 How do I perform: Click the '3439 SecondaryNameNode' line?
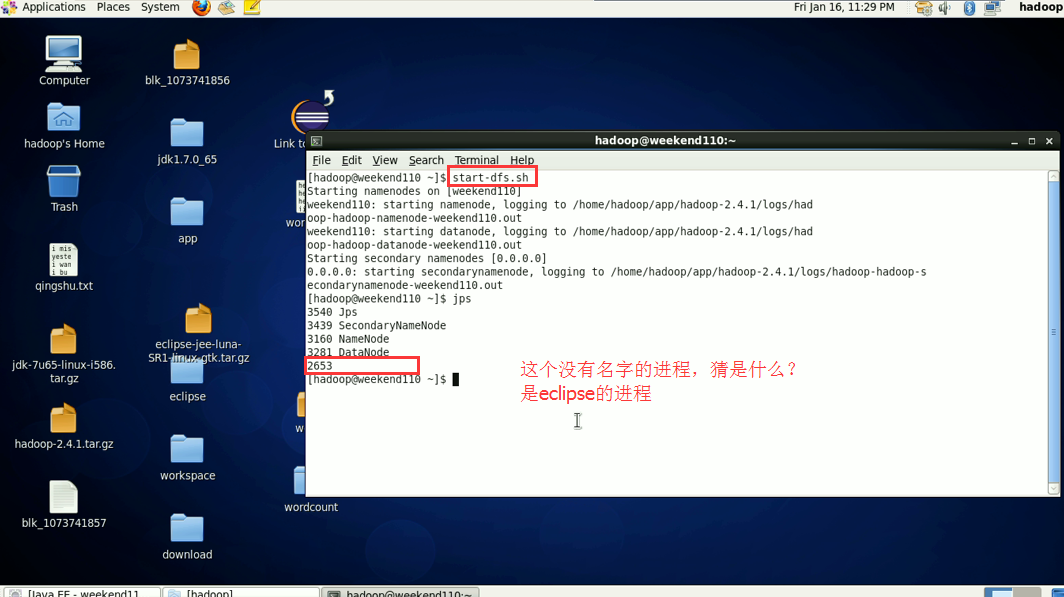tap(377, 326)
